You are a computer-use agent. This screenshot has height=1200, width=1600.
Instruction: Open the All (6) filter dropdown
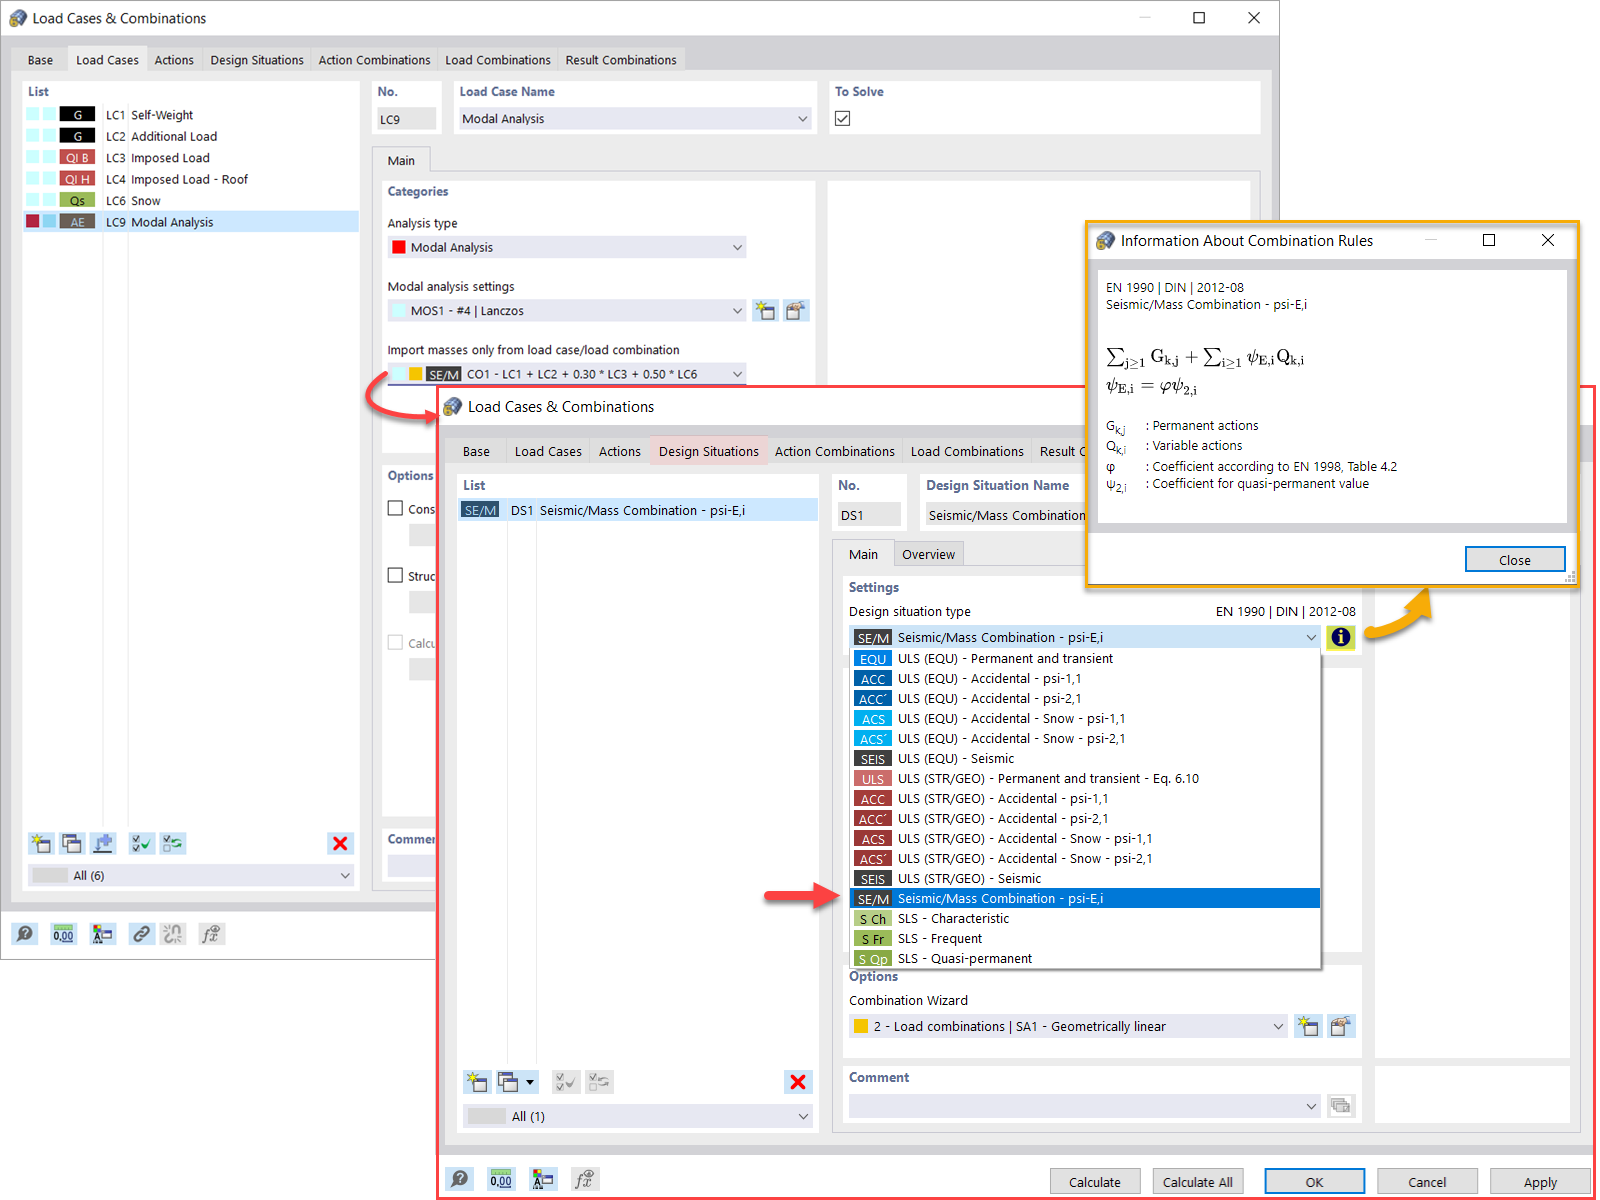345,875
